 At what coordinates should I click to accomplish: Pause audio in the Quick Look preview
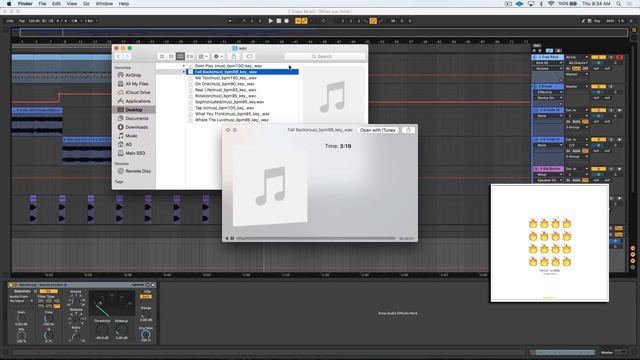pyautogui.click(x=232, y=238)
